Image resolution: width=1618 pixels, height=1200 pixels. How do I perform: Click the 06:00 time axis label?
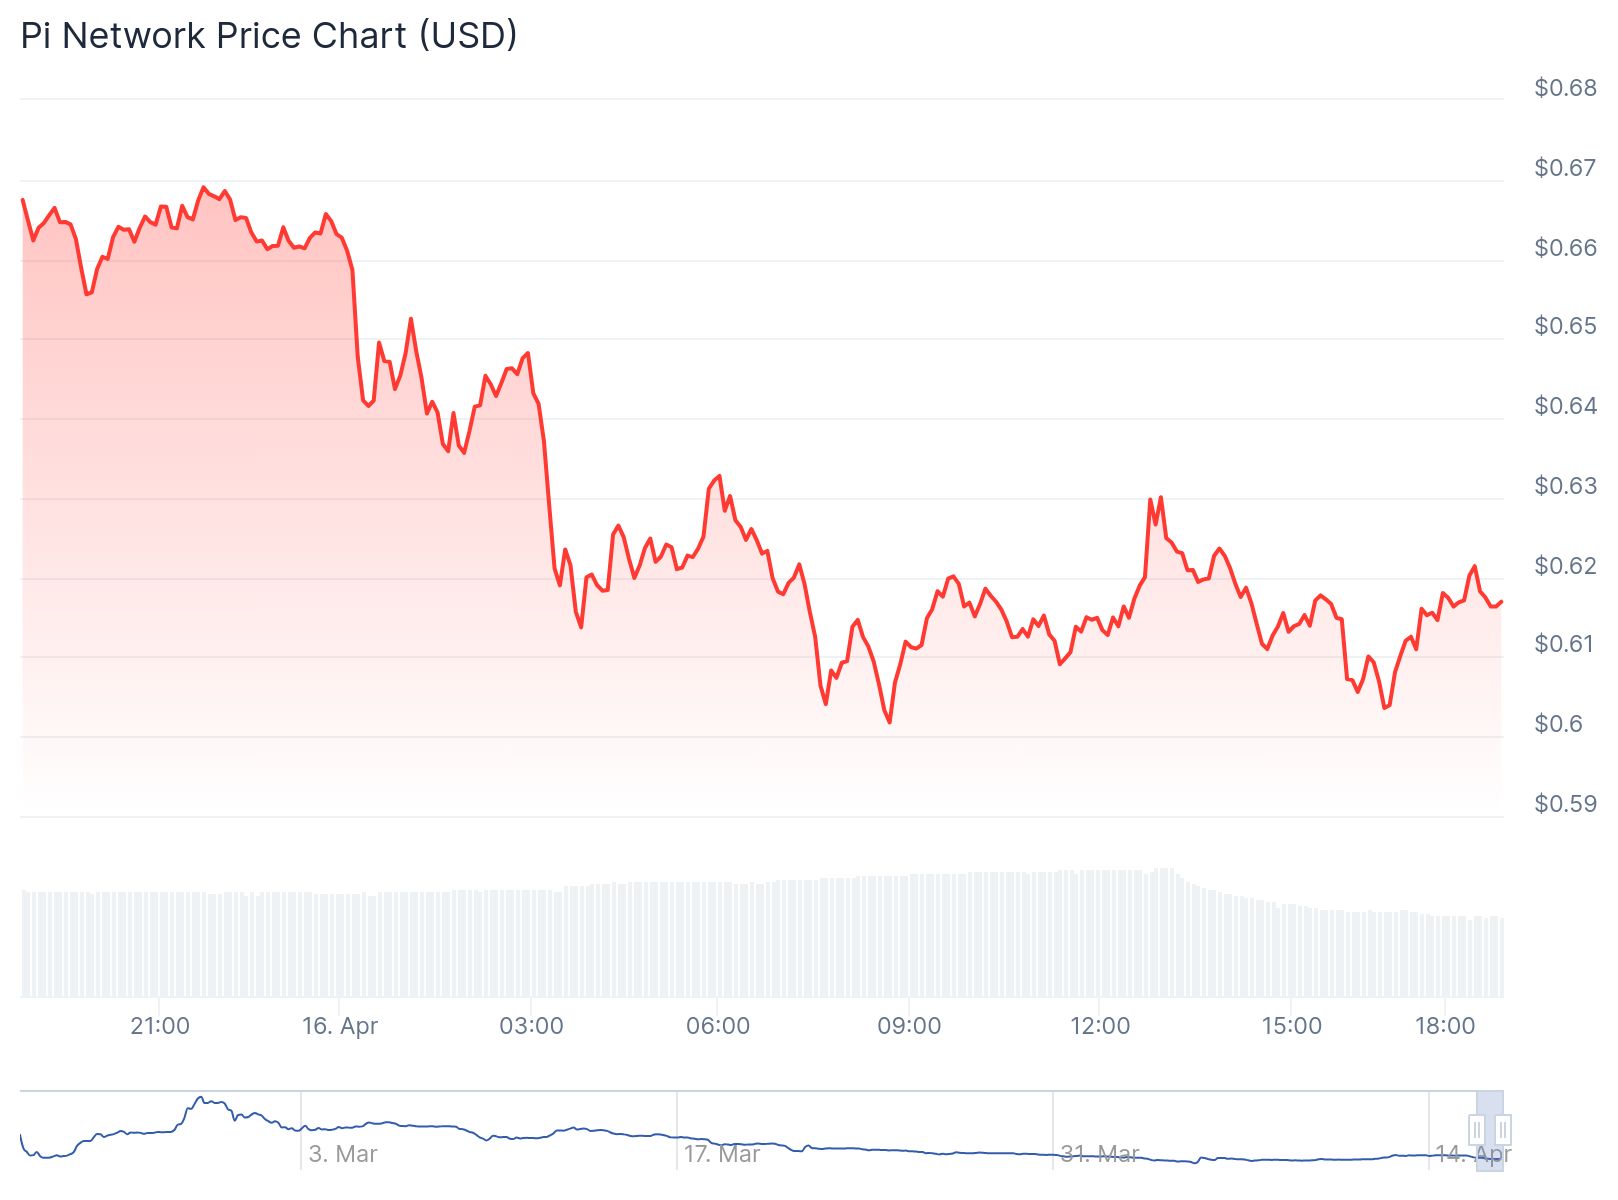click(718, 1026)
